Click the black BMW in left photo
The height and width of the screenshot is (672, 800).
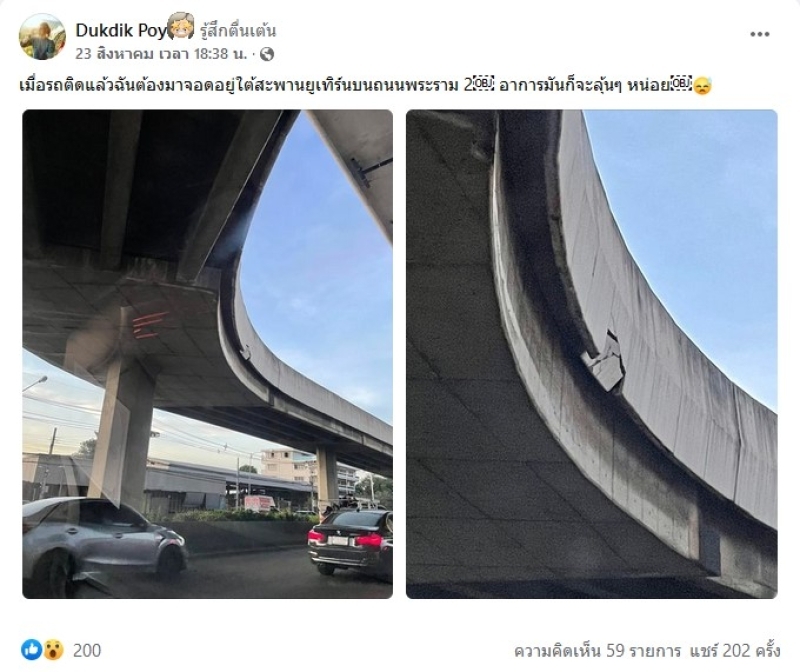point(351,543)
